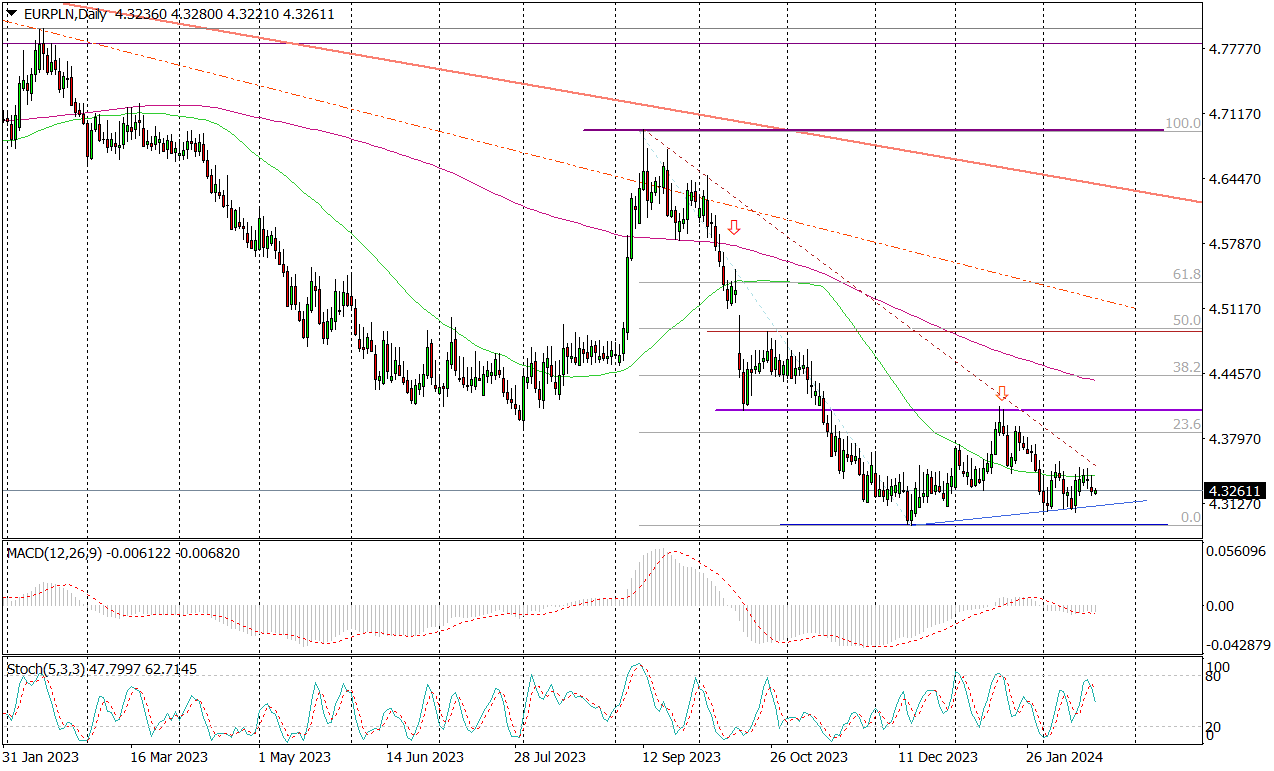The width and height of the screenshot is (1274, 771).
Task: Click the 1 May 2023 date label
Action: coord(294,757)
